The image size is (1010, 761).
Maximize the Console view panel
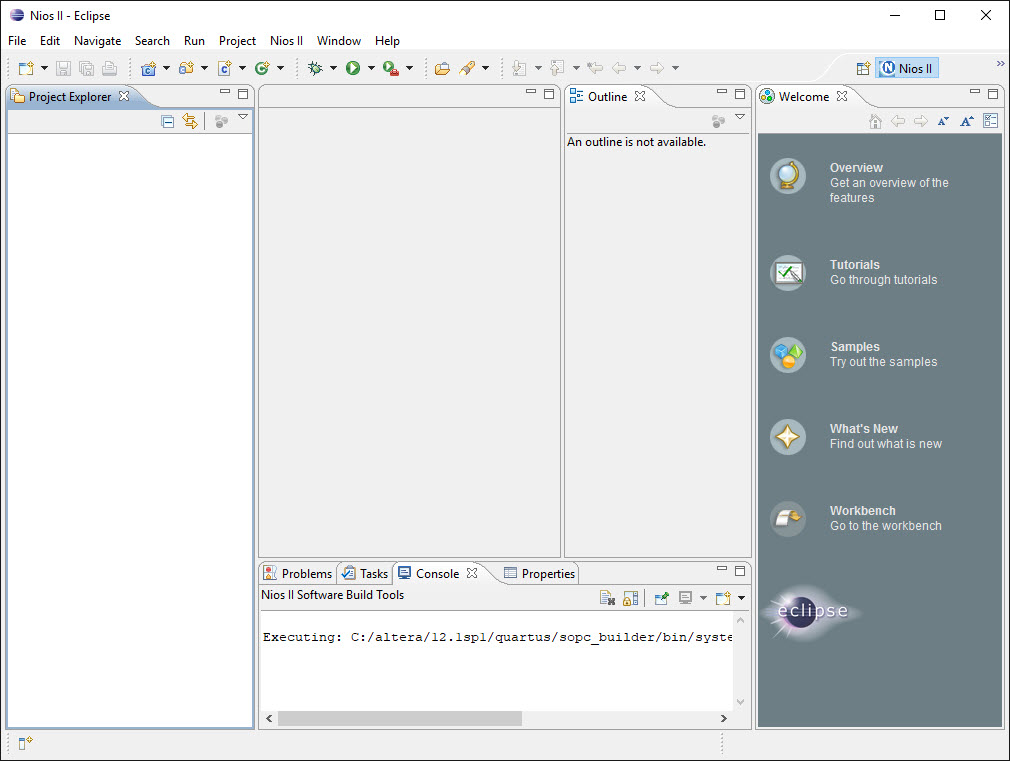(x=740, y=571)
